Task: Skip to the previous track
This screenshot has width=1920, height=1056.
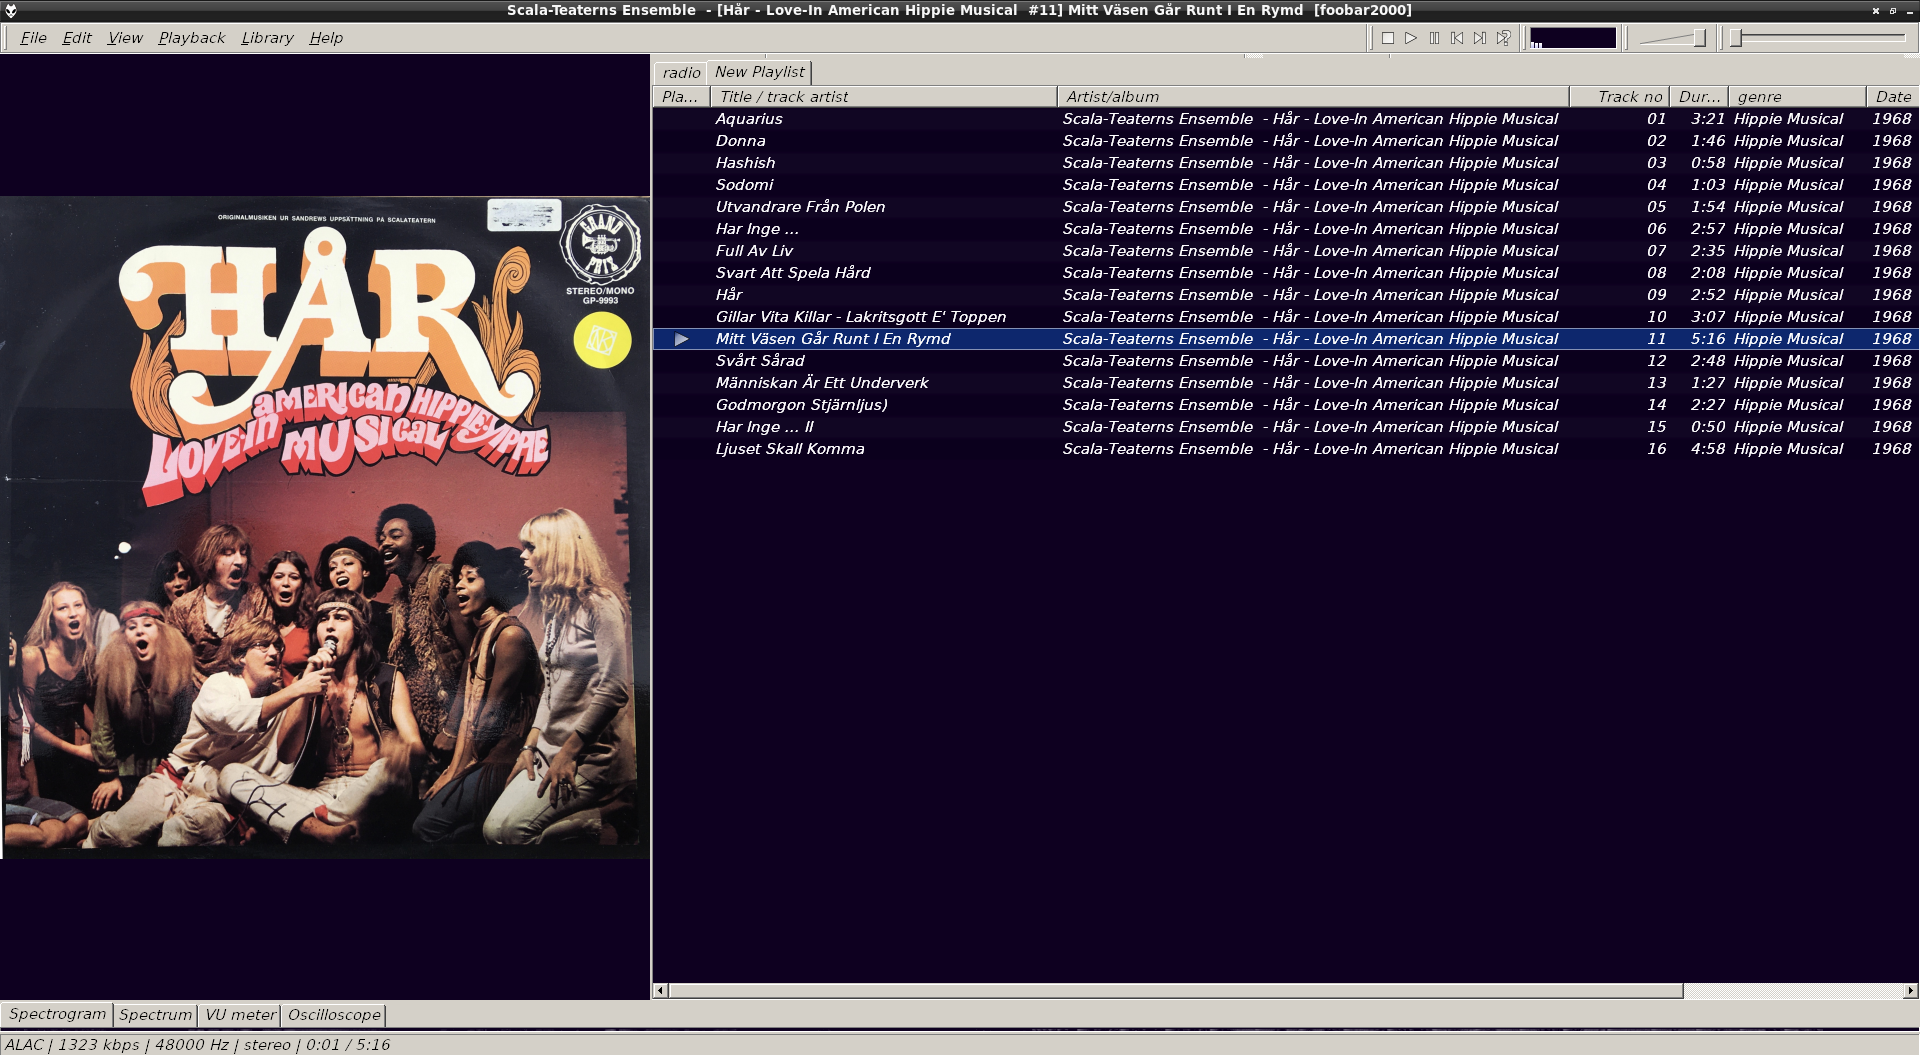Action: [1457, 38]
